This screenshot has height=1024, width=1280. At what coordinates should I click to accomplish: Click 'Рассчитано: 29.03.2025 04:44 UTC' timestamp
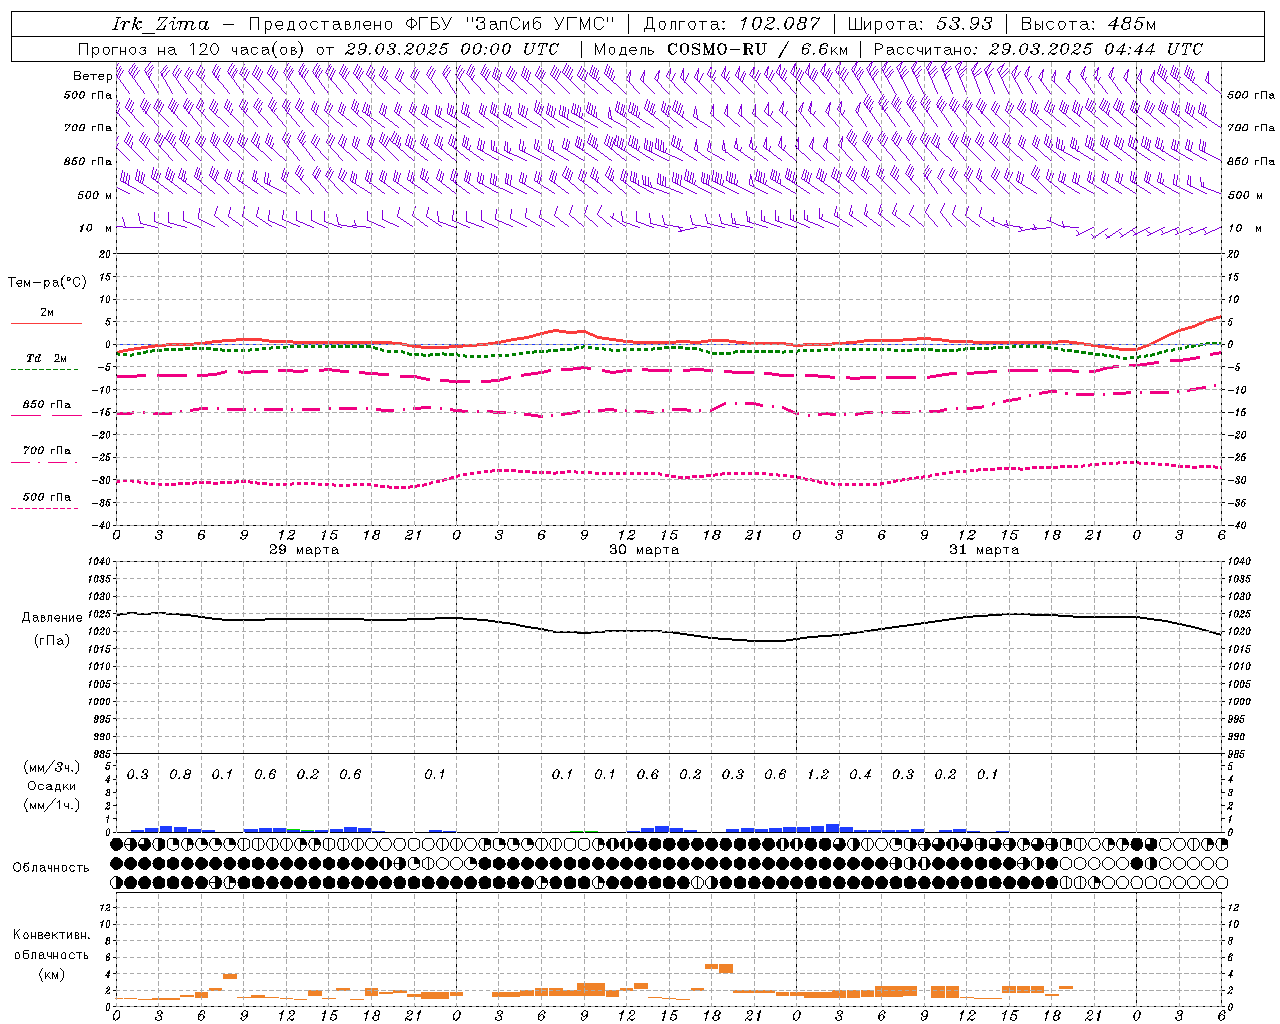click(1038, 49)
